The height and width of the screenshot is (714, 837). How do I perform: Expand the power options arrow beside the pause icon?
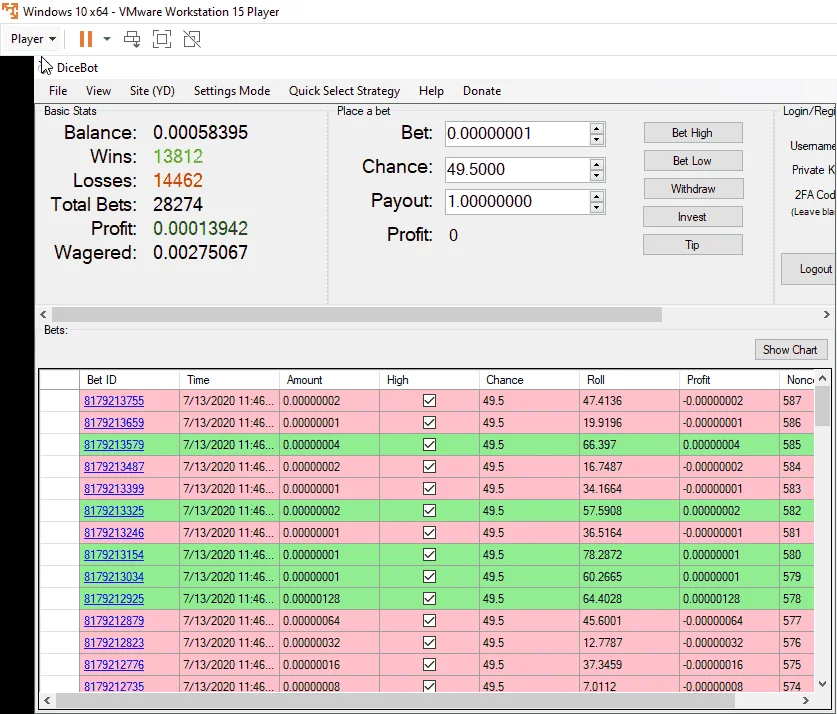point(107,39)
